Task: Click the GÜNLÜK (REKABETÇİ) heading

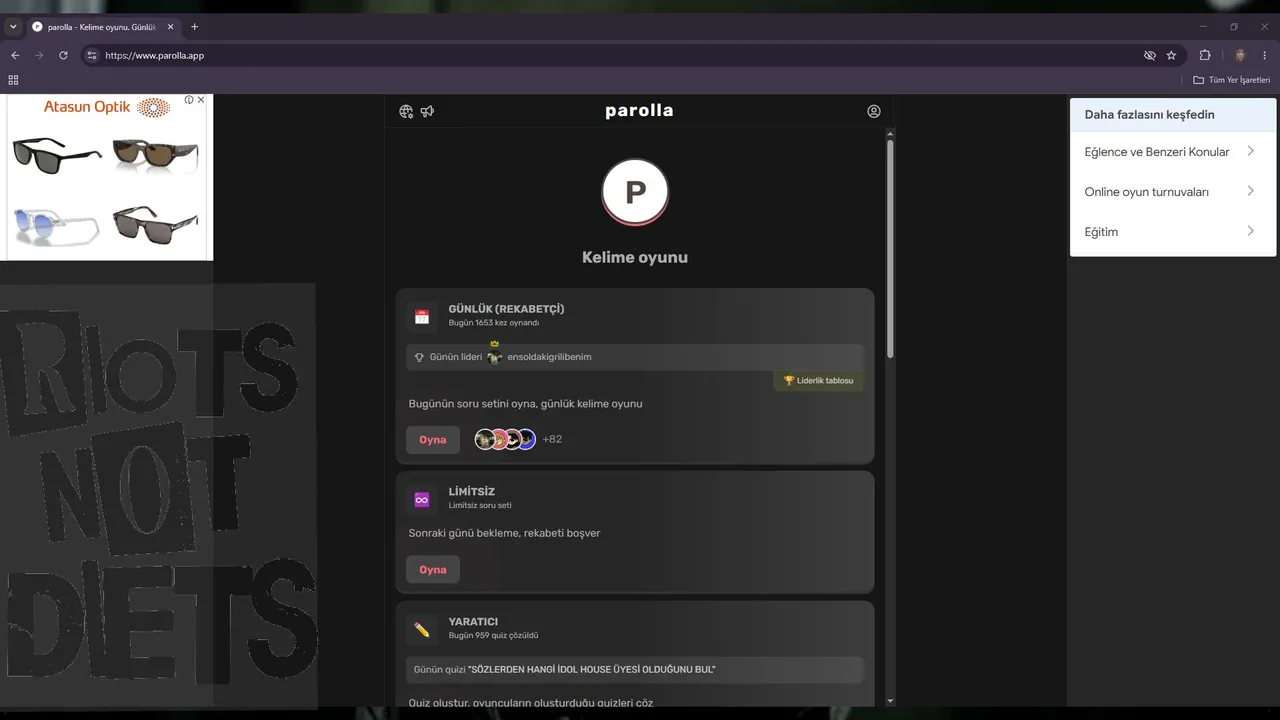Action: [506, 309]
